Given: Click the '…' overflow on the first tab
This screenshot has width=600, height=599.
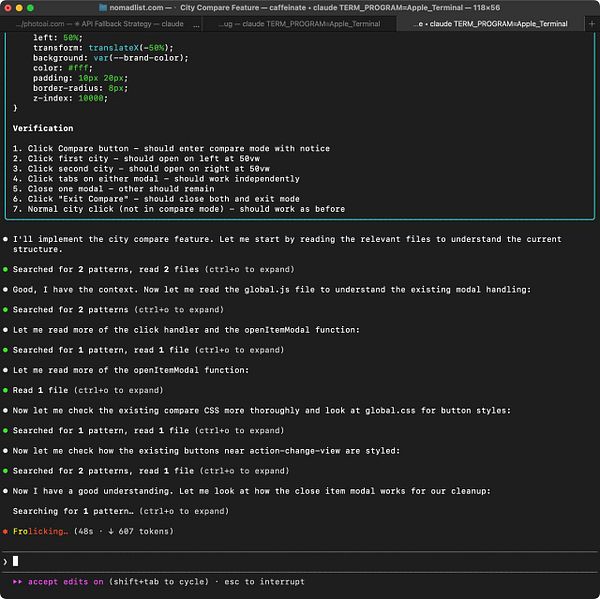Looking at the screenshot, I should tap(196, 24).
